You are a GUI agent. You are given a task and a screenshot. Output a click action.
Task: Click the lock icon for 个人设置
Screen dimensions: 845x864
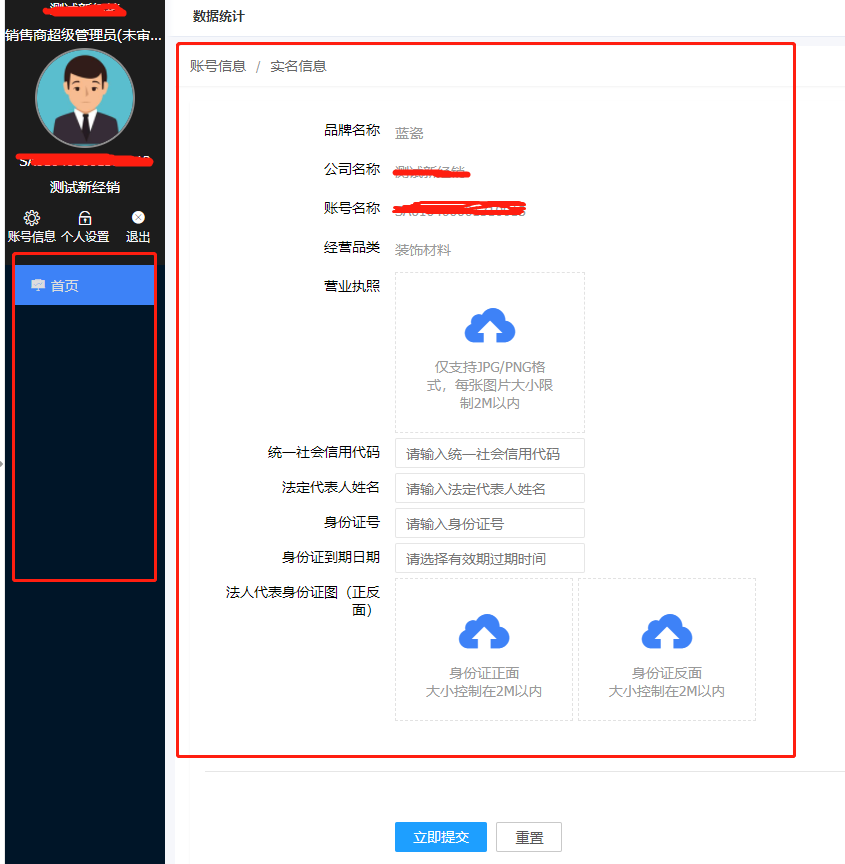(x=85, y=218)
